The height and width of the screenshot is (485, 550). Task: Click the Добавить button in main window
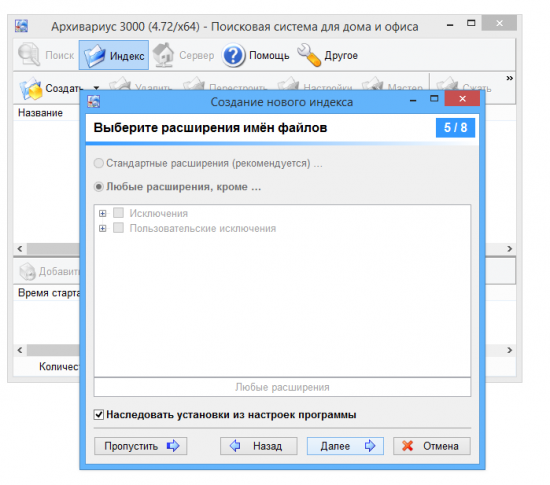pos(49,271)
